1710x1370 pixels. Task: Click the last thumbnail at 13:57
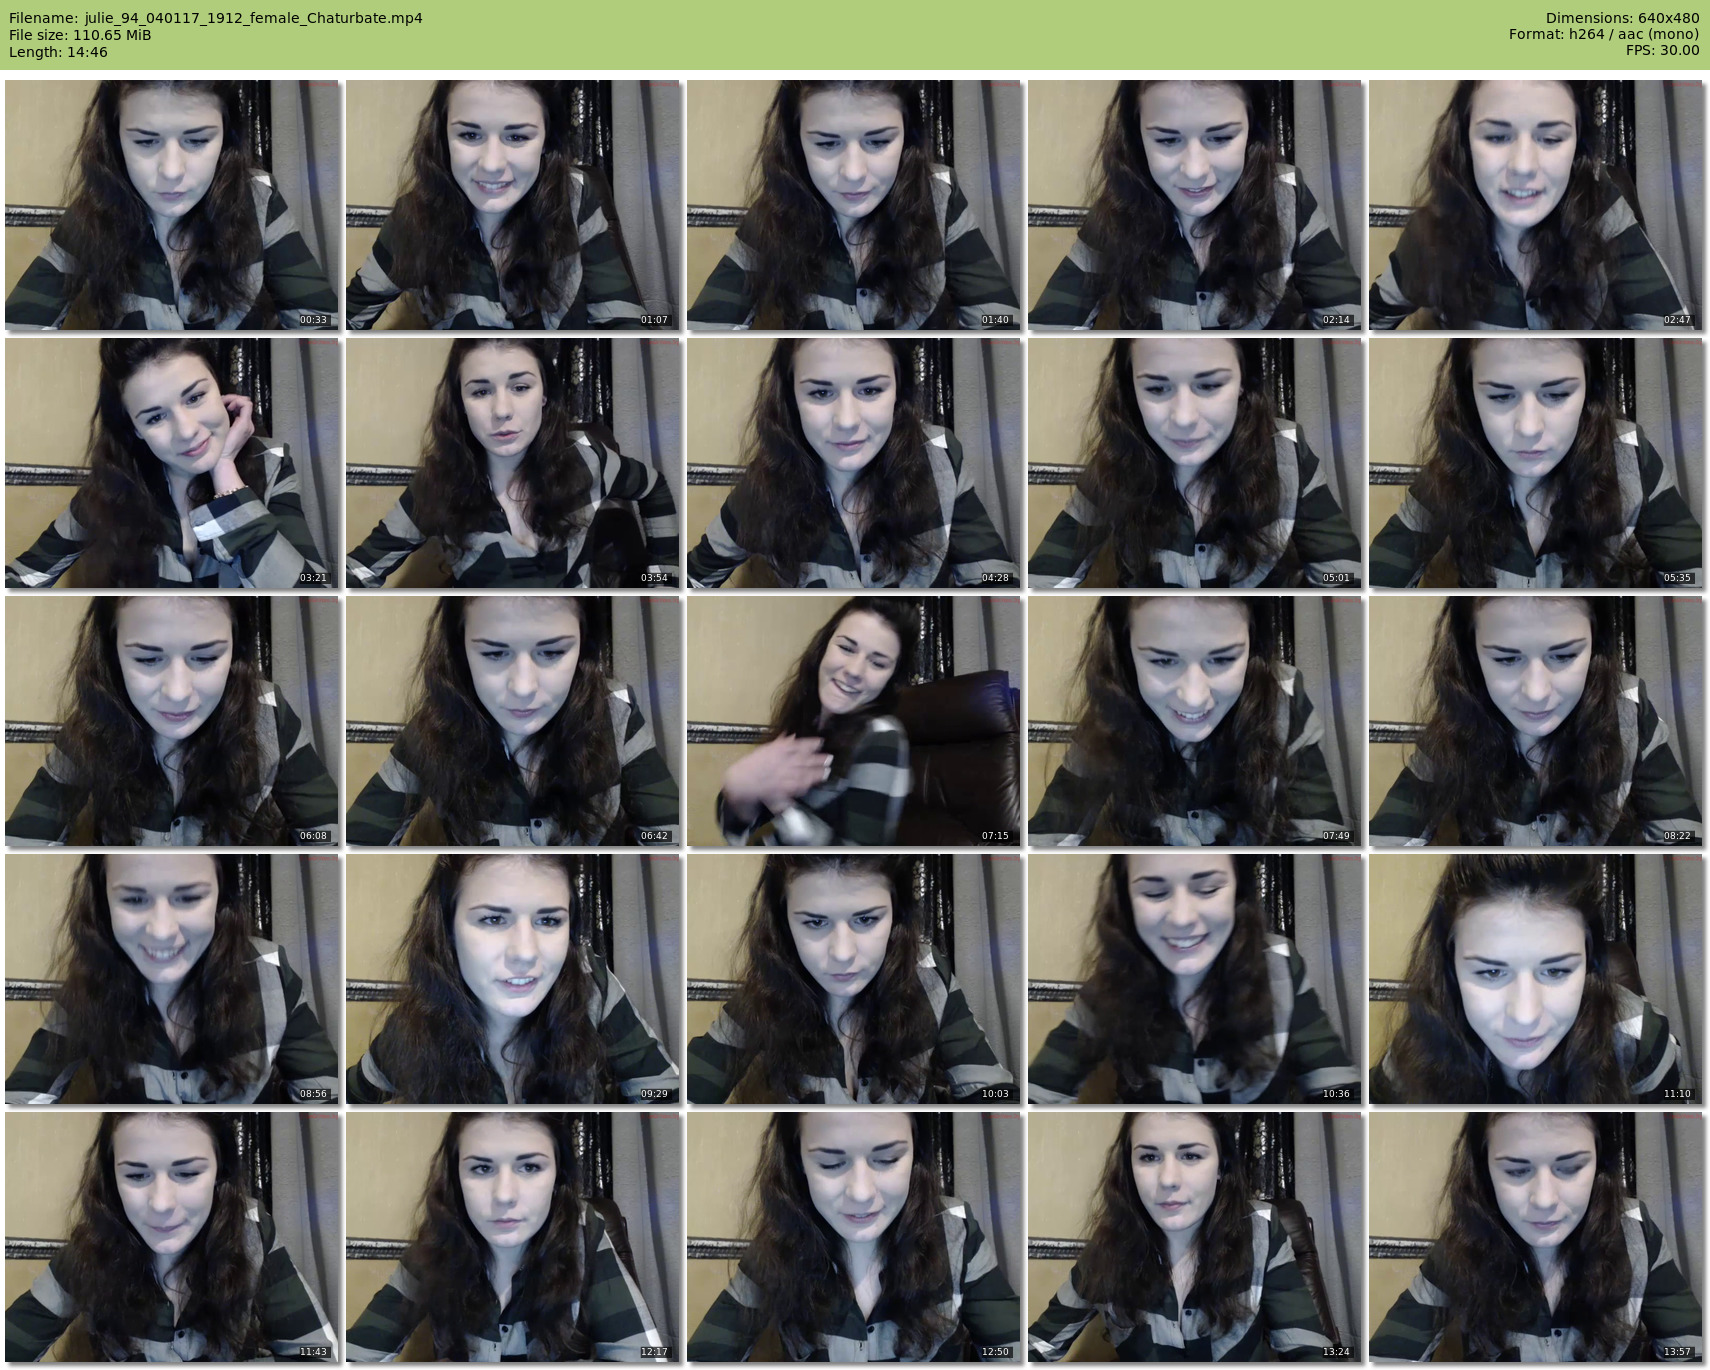1535,1237
